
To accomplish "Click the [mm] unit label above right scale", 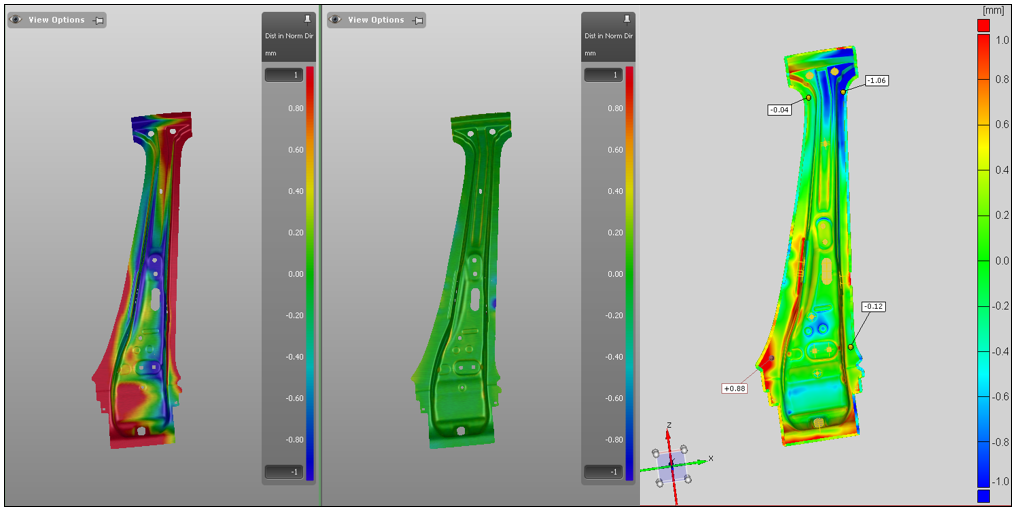I will coord(994,10).
